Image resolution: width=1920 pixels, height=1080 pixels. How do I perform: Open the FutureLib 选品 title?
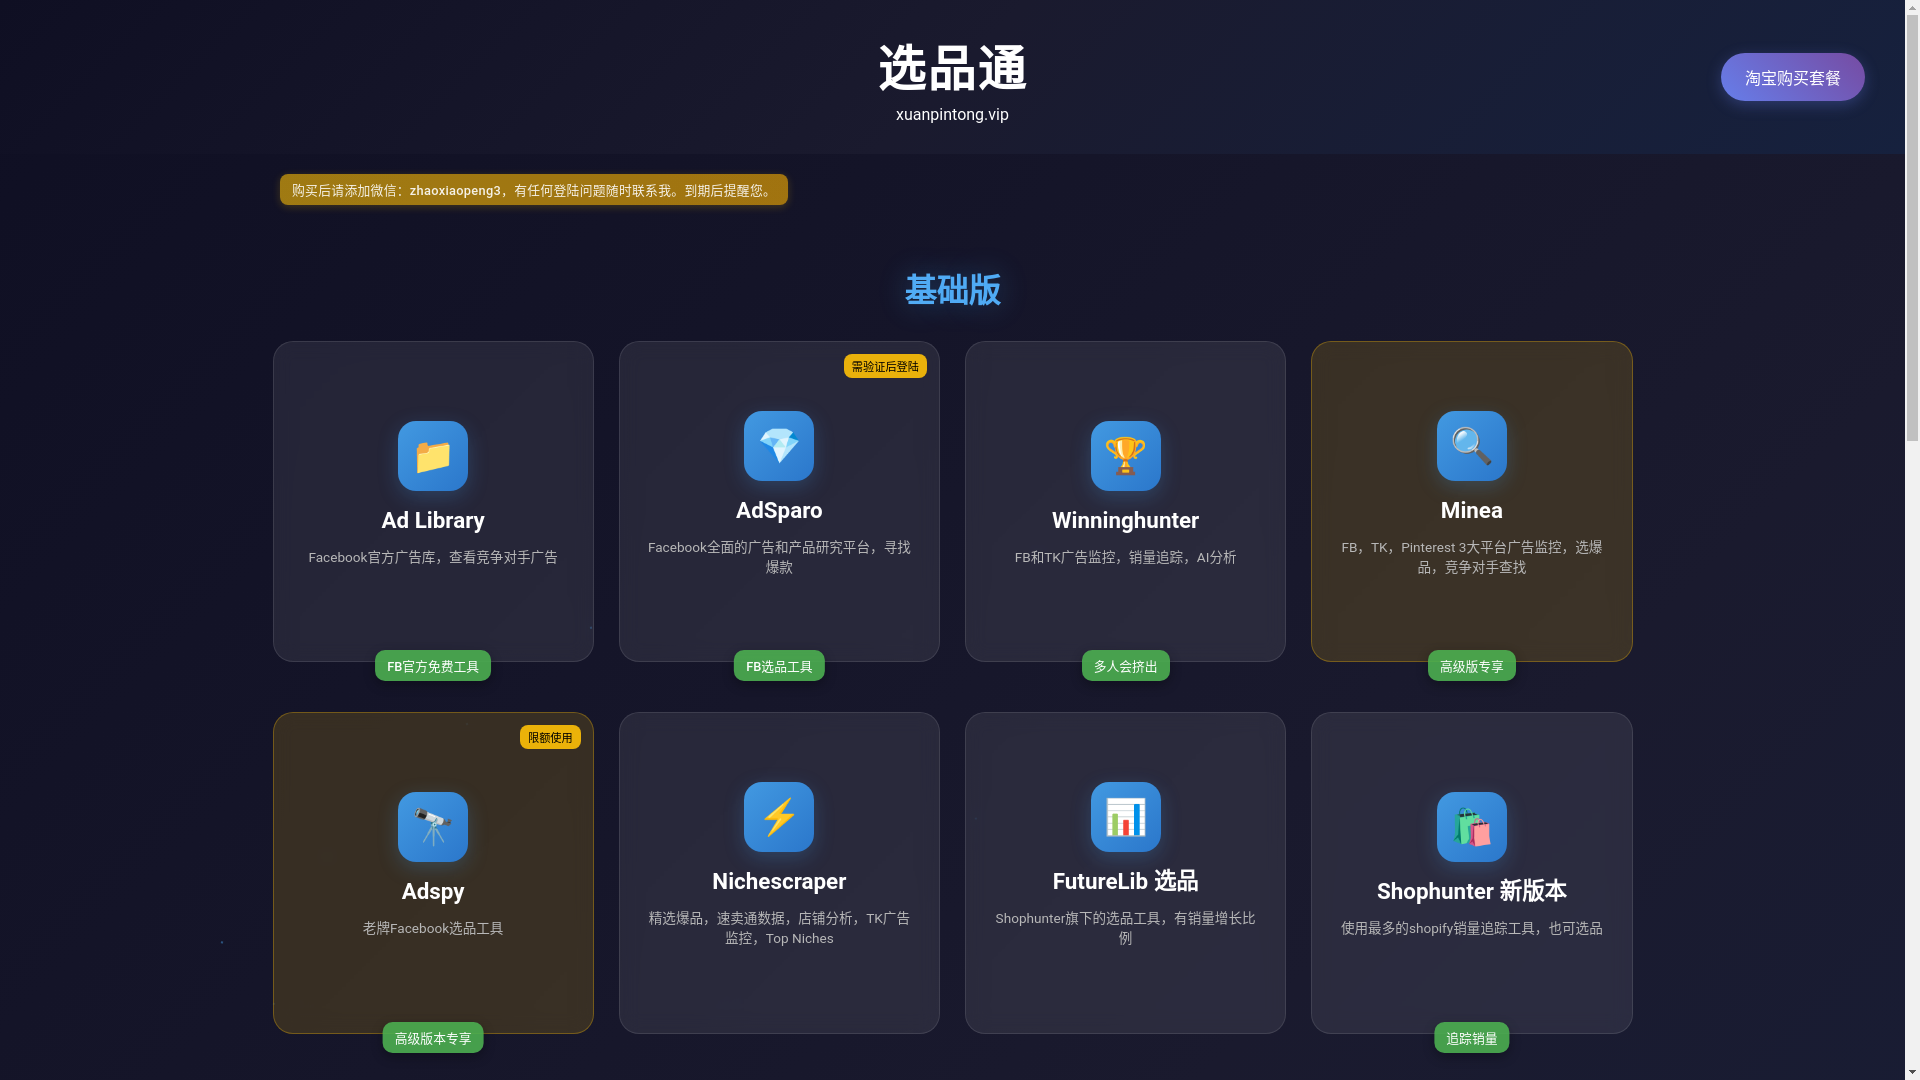click(1125, 881)
